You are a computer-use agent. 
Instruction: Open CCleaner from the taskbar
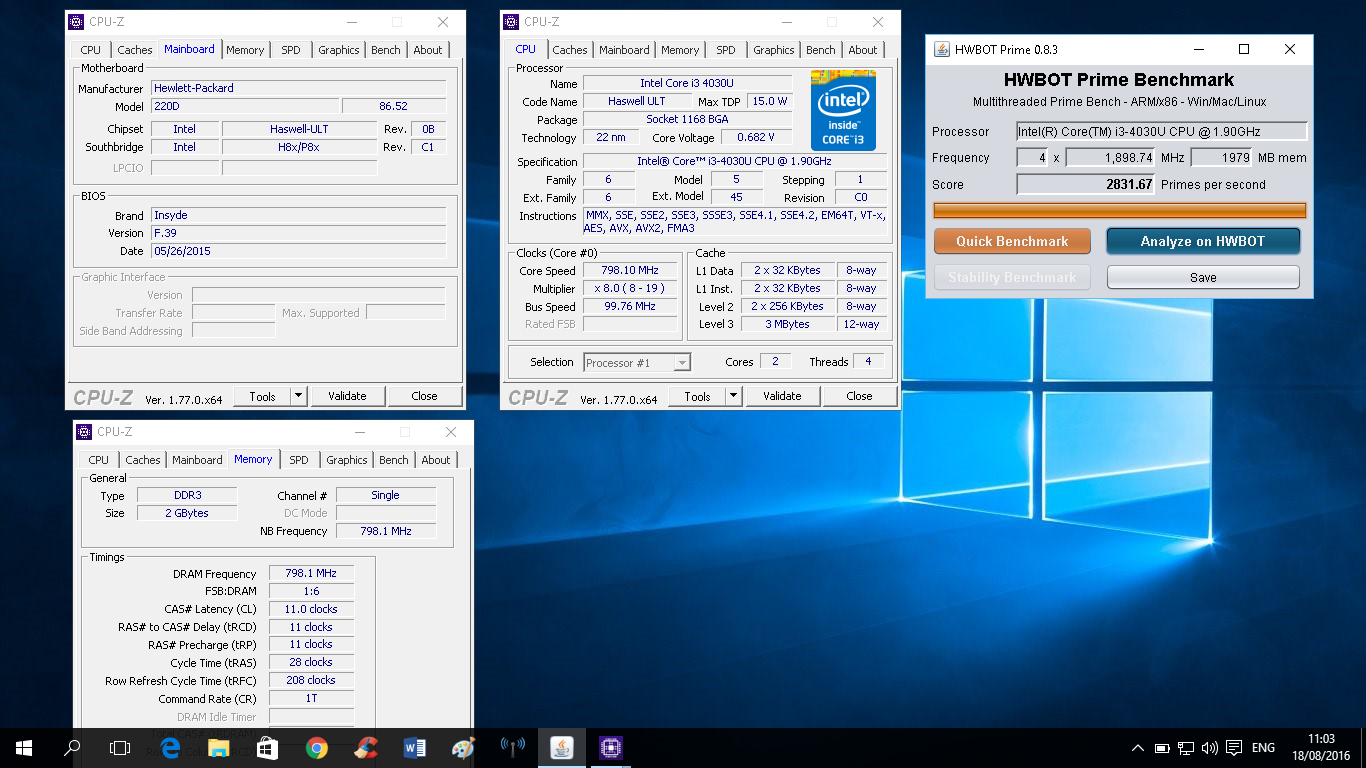coord(365,747)
